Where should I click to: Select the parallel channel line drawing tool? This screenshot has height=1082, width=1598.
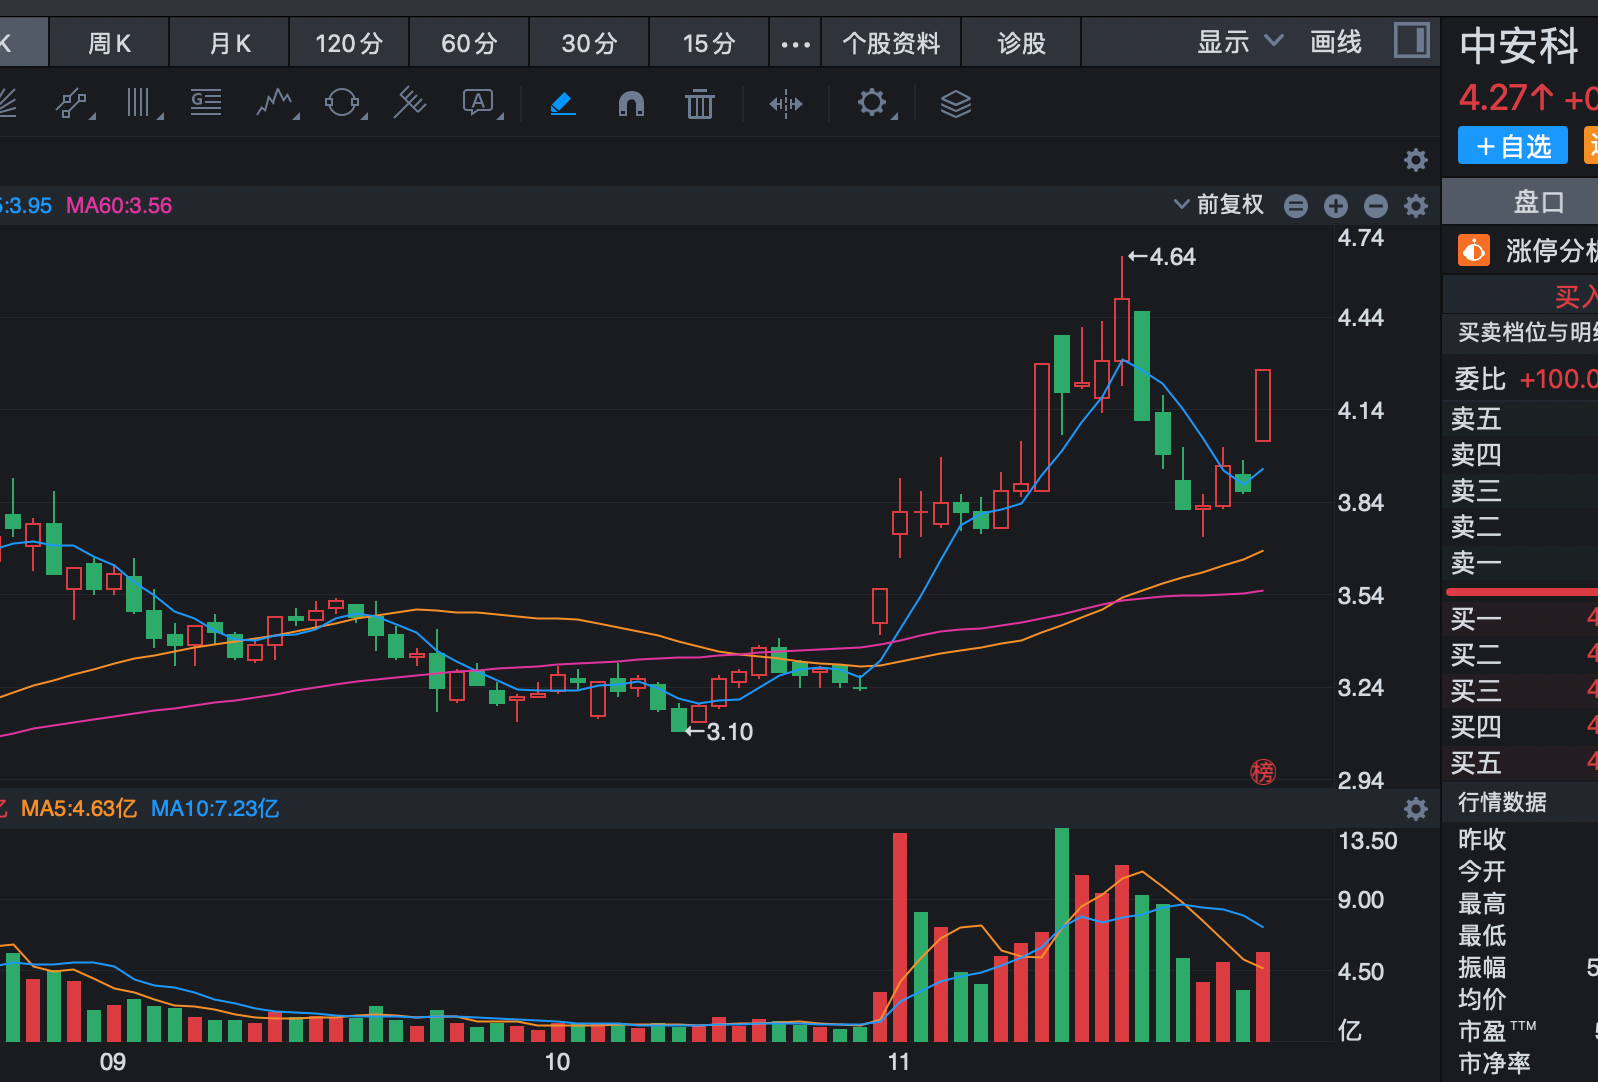tap(72, 103)
